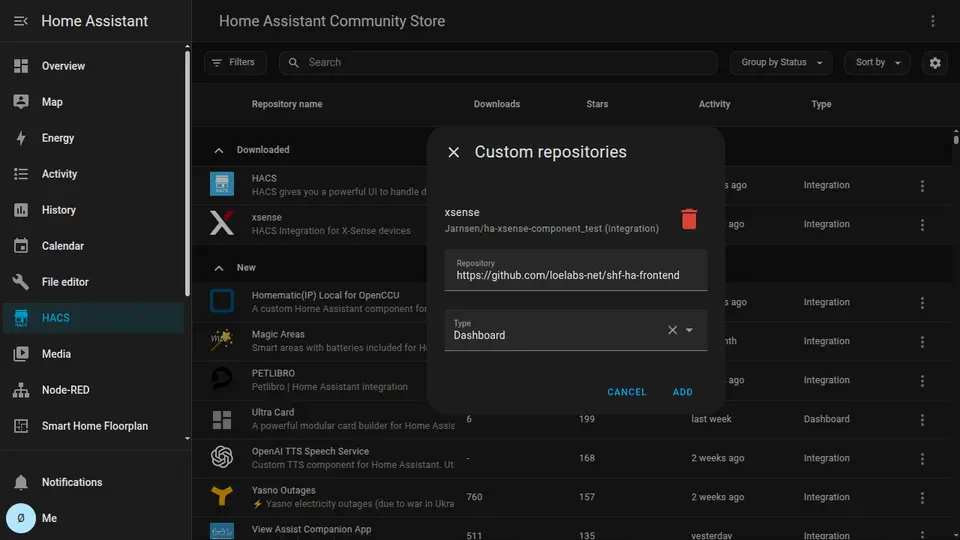
Task: Open the HACS row overflow menu
Action: [x=922, y=186]
